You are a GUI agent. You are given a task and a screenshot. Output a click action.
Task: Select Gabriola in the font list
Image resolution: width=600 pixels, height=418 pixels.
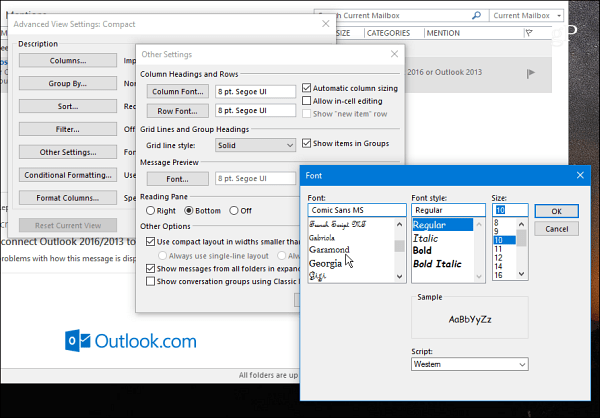pos(322,238)
